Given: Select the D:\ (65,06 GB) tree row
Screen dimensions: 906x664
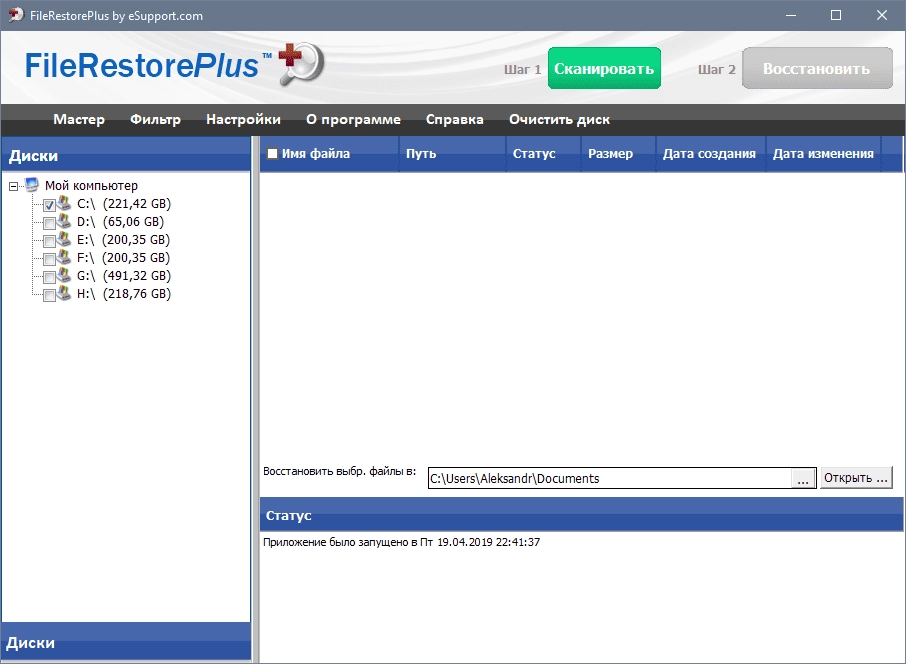Looking at the screenshot, I should point(121,221).
